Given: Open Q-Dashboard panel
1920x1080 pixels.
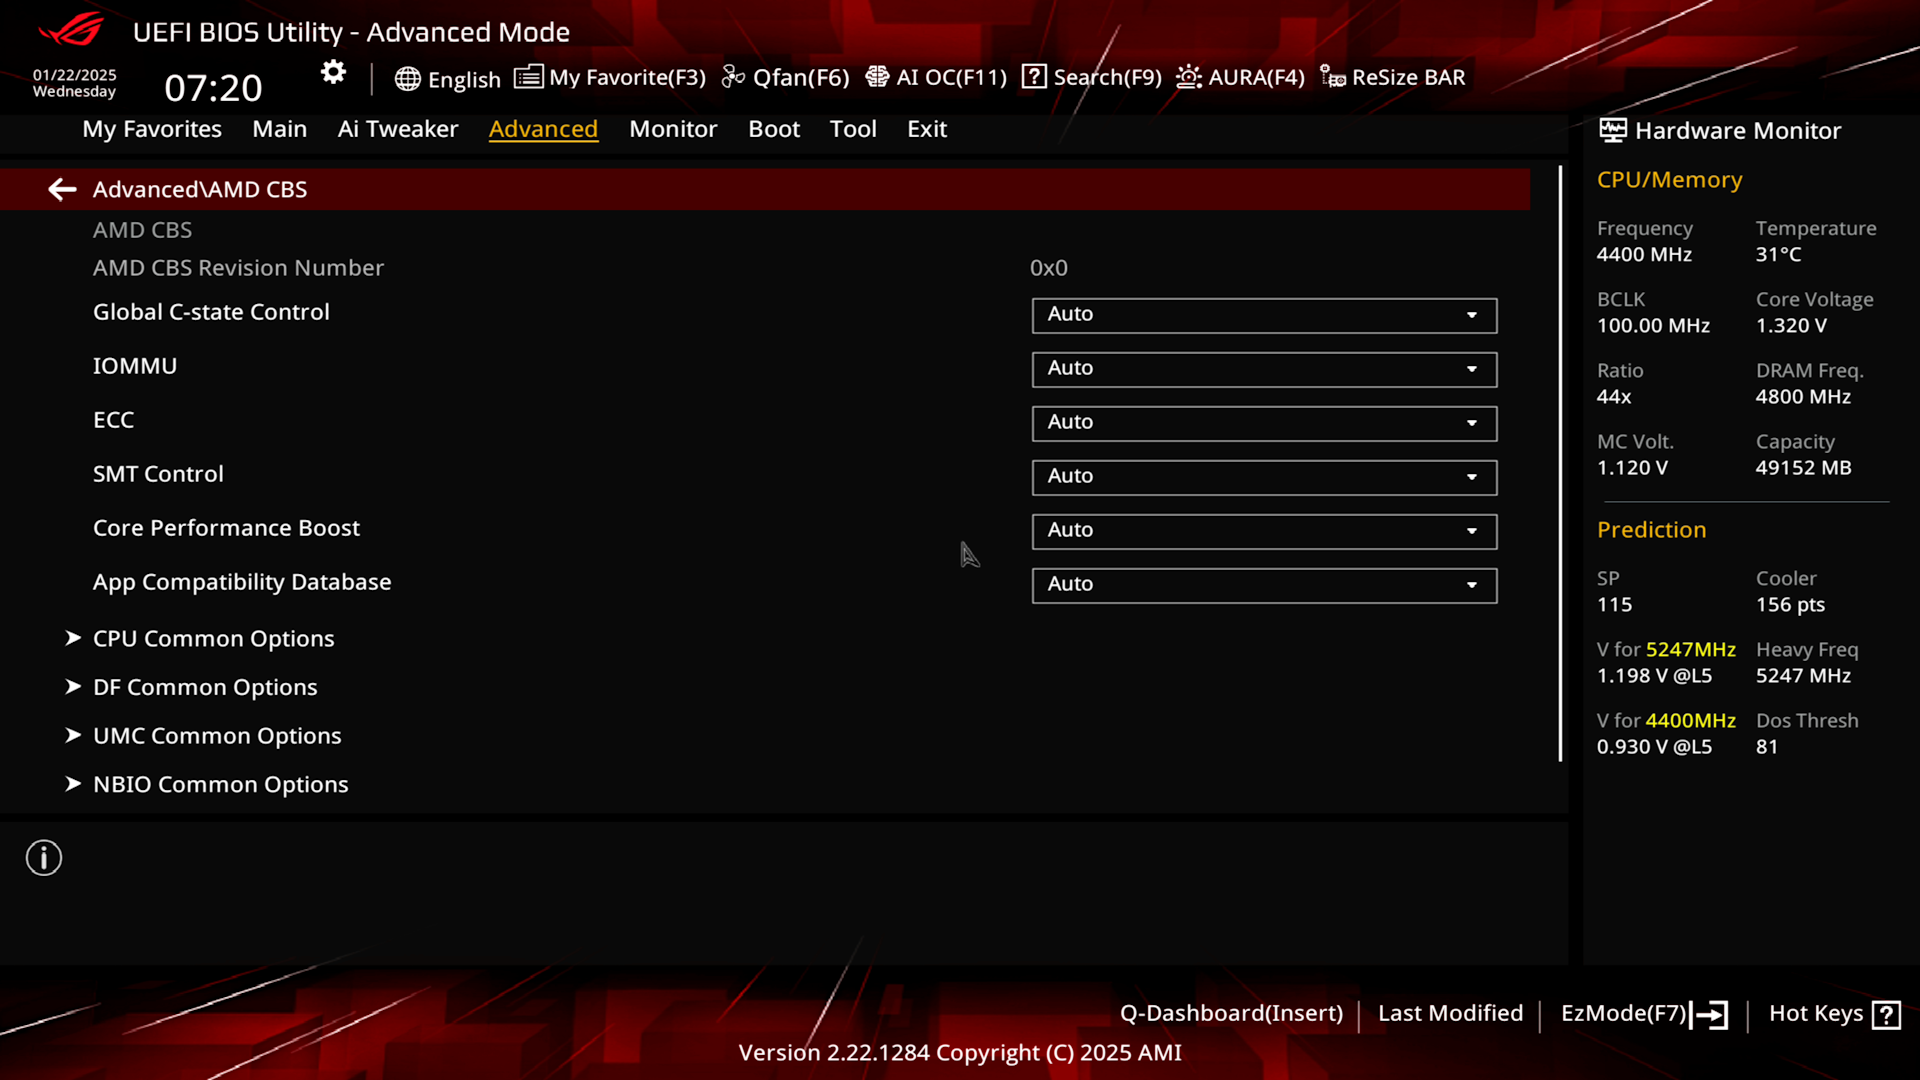Looking at the screenshot, I should click(1230, 1013).
